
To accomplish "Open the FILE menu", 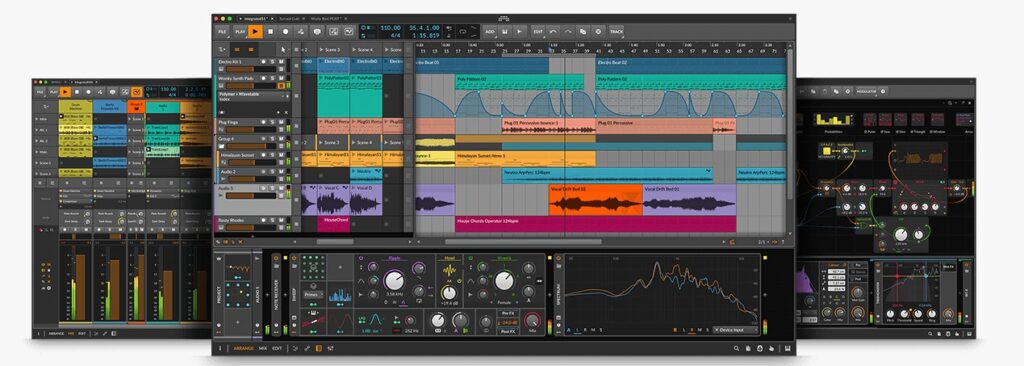I will click(x=222, y=31).
